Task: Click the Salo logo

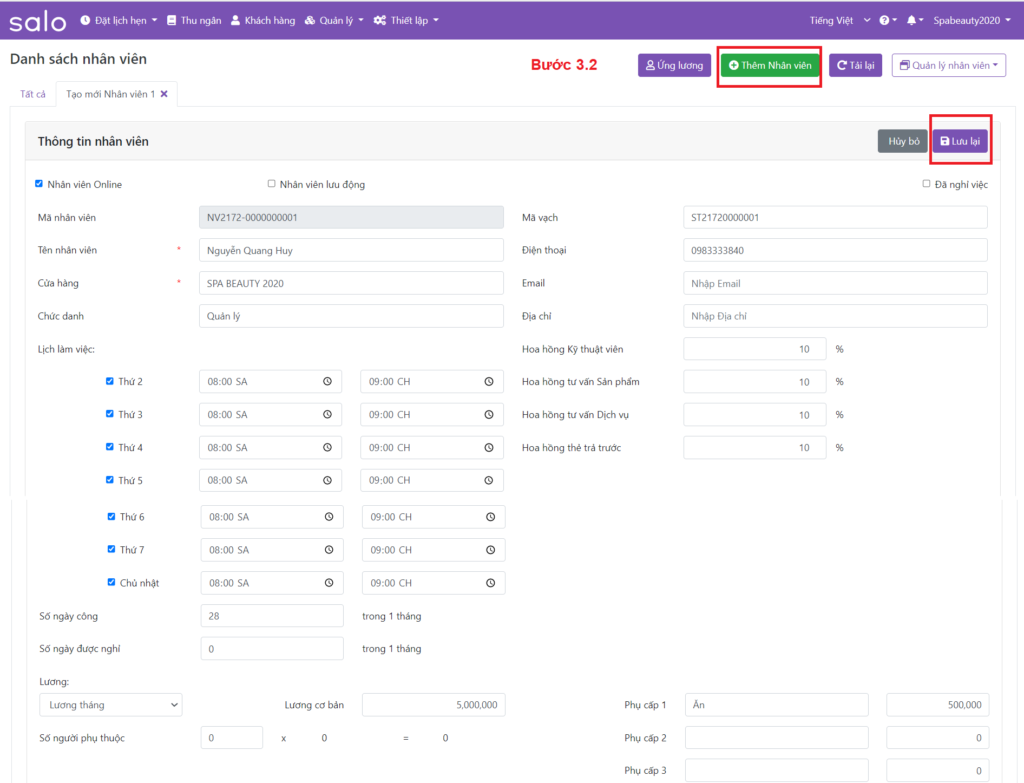Action: 38,20
